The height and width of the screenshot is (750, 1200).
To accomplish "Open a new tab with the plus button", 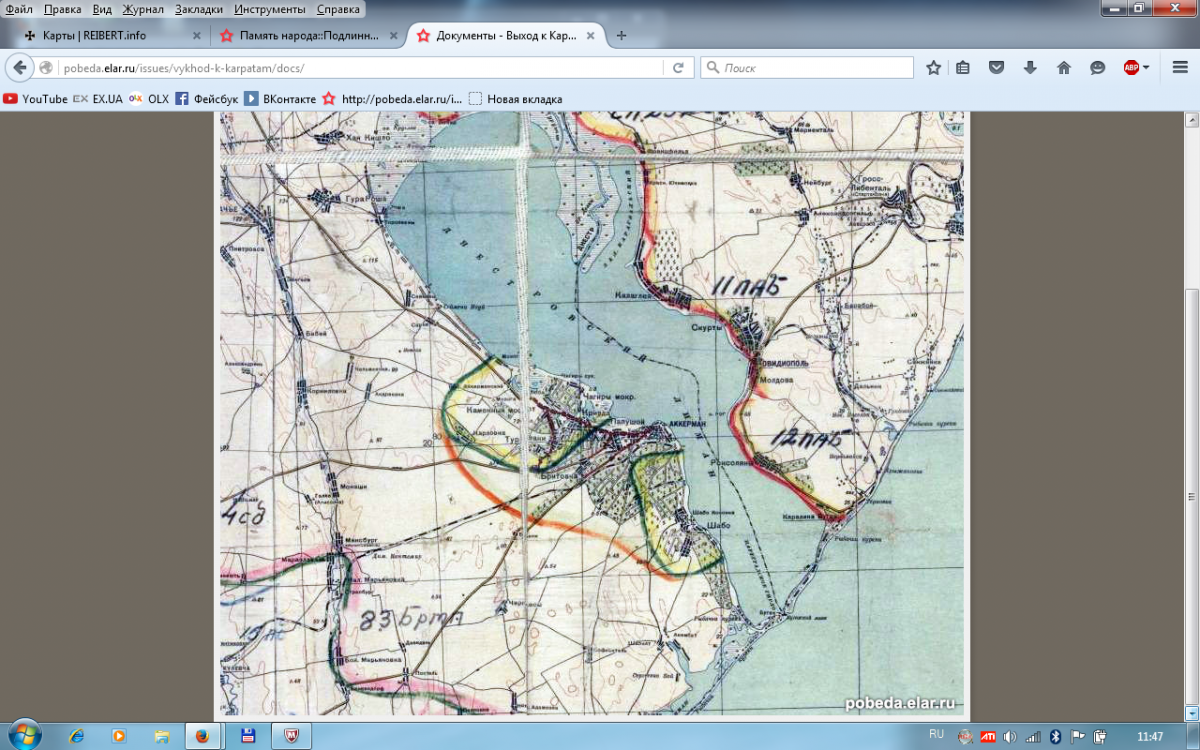I will pos(621,36).
